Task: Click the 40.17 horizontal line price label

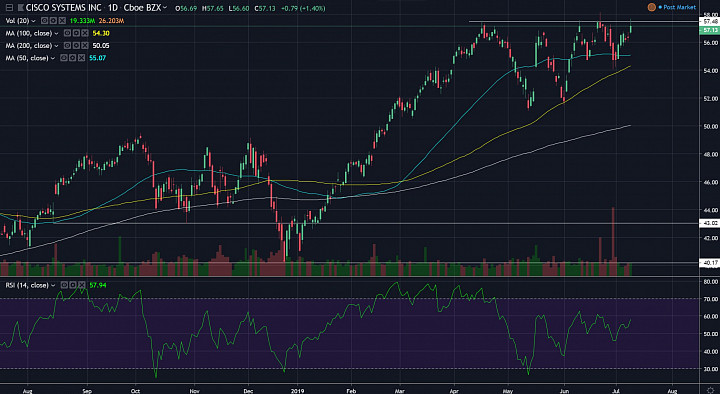Action: 710,263
